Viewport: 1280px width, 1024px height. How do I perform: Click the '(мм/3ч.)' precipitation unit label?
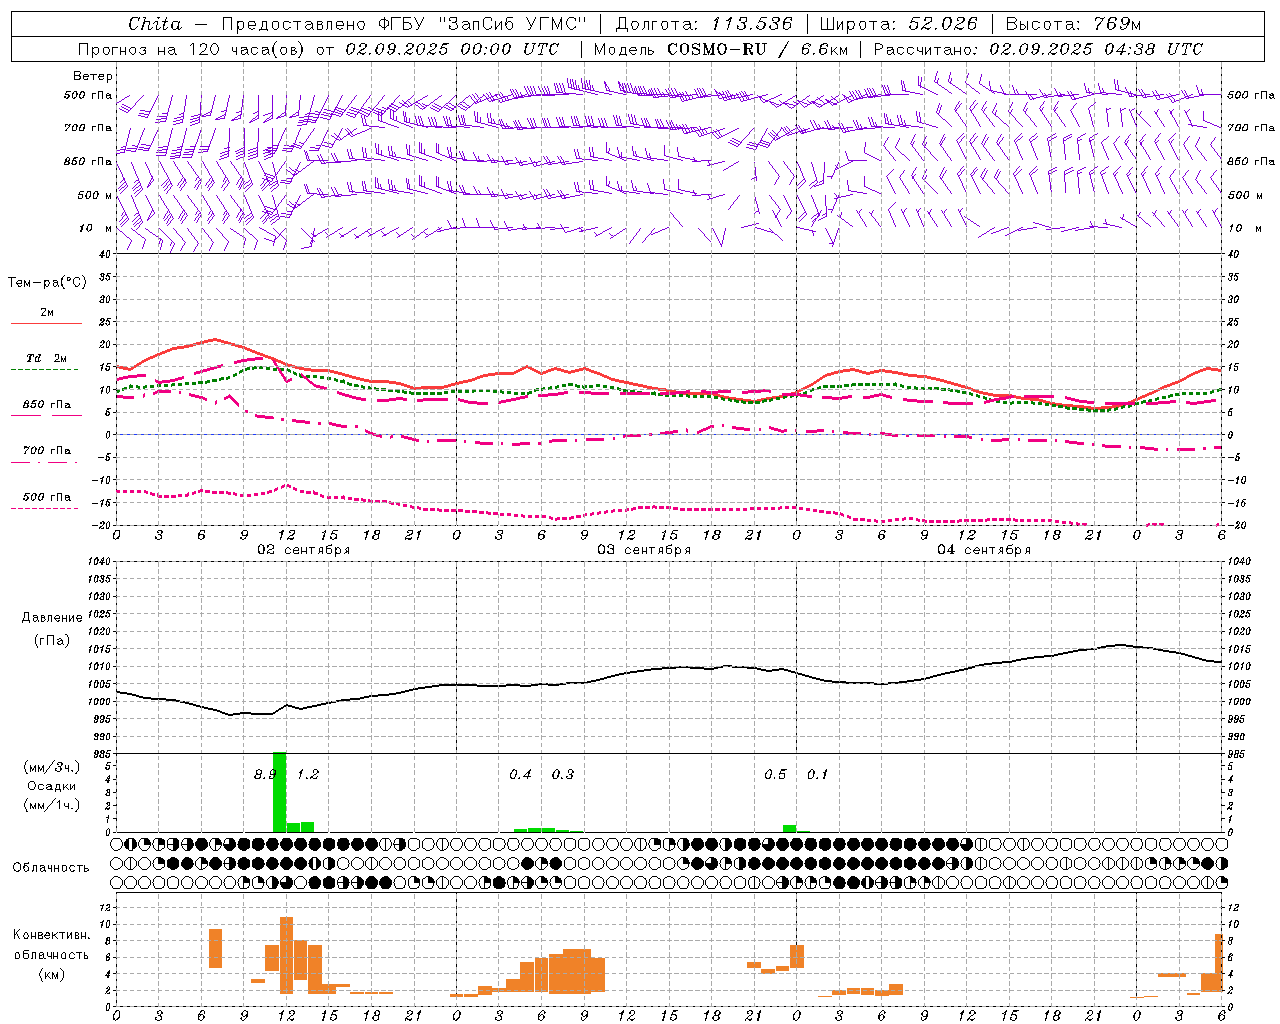(50, 767)
